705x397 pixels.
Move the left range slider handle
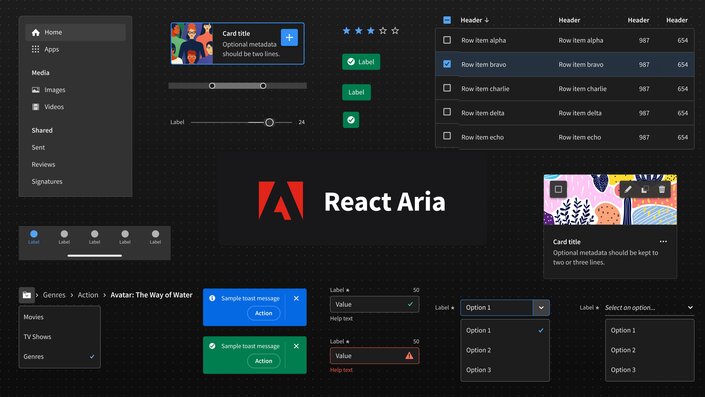click(212, 86)
